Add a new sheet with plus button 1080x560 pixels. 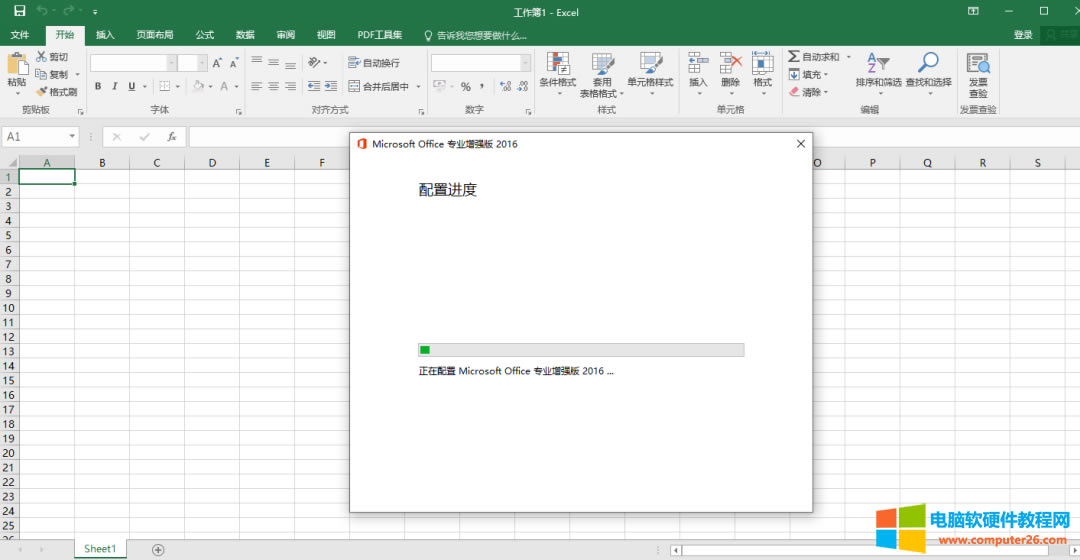(x=158, y=549)
